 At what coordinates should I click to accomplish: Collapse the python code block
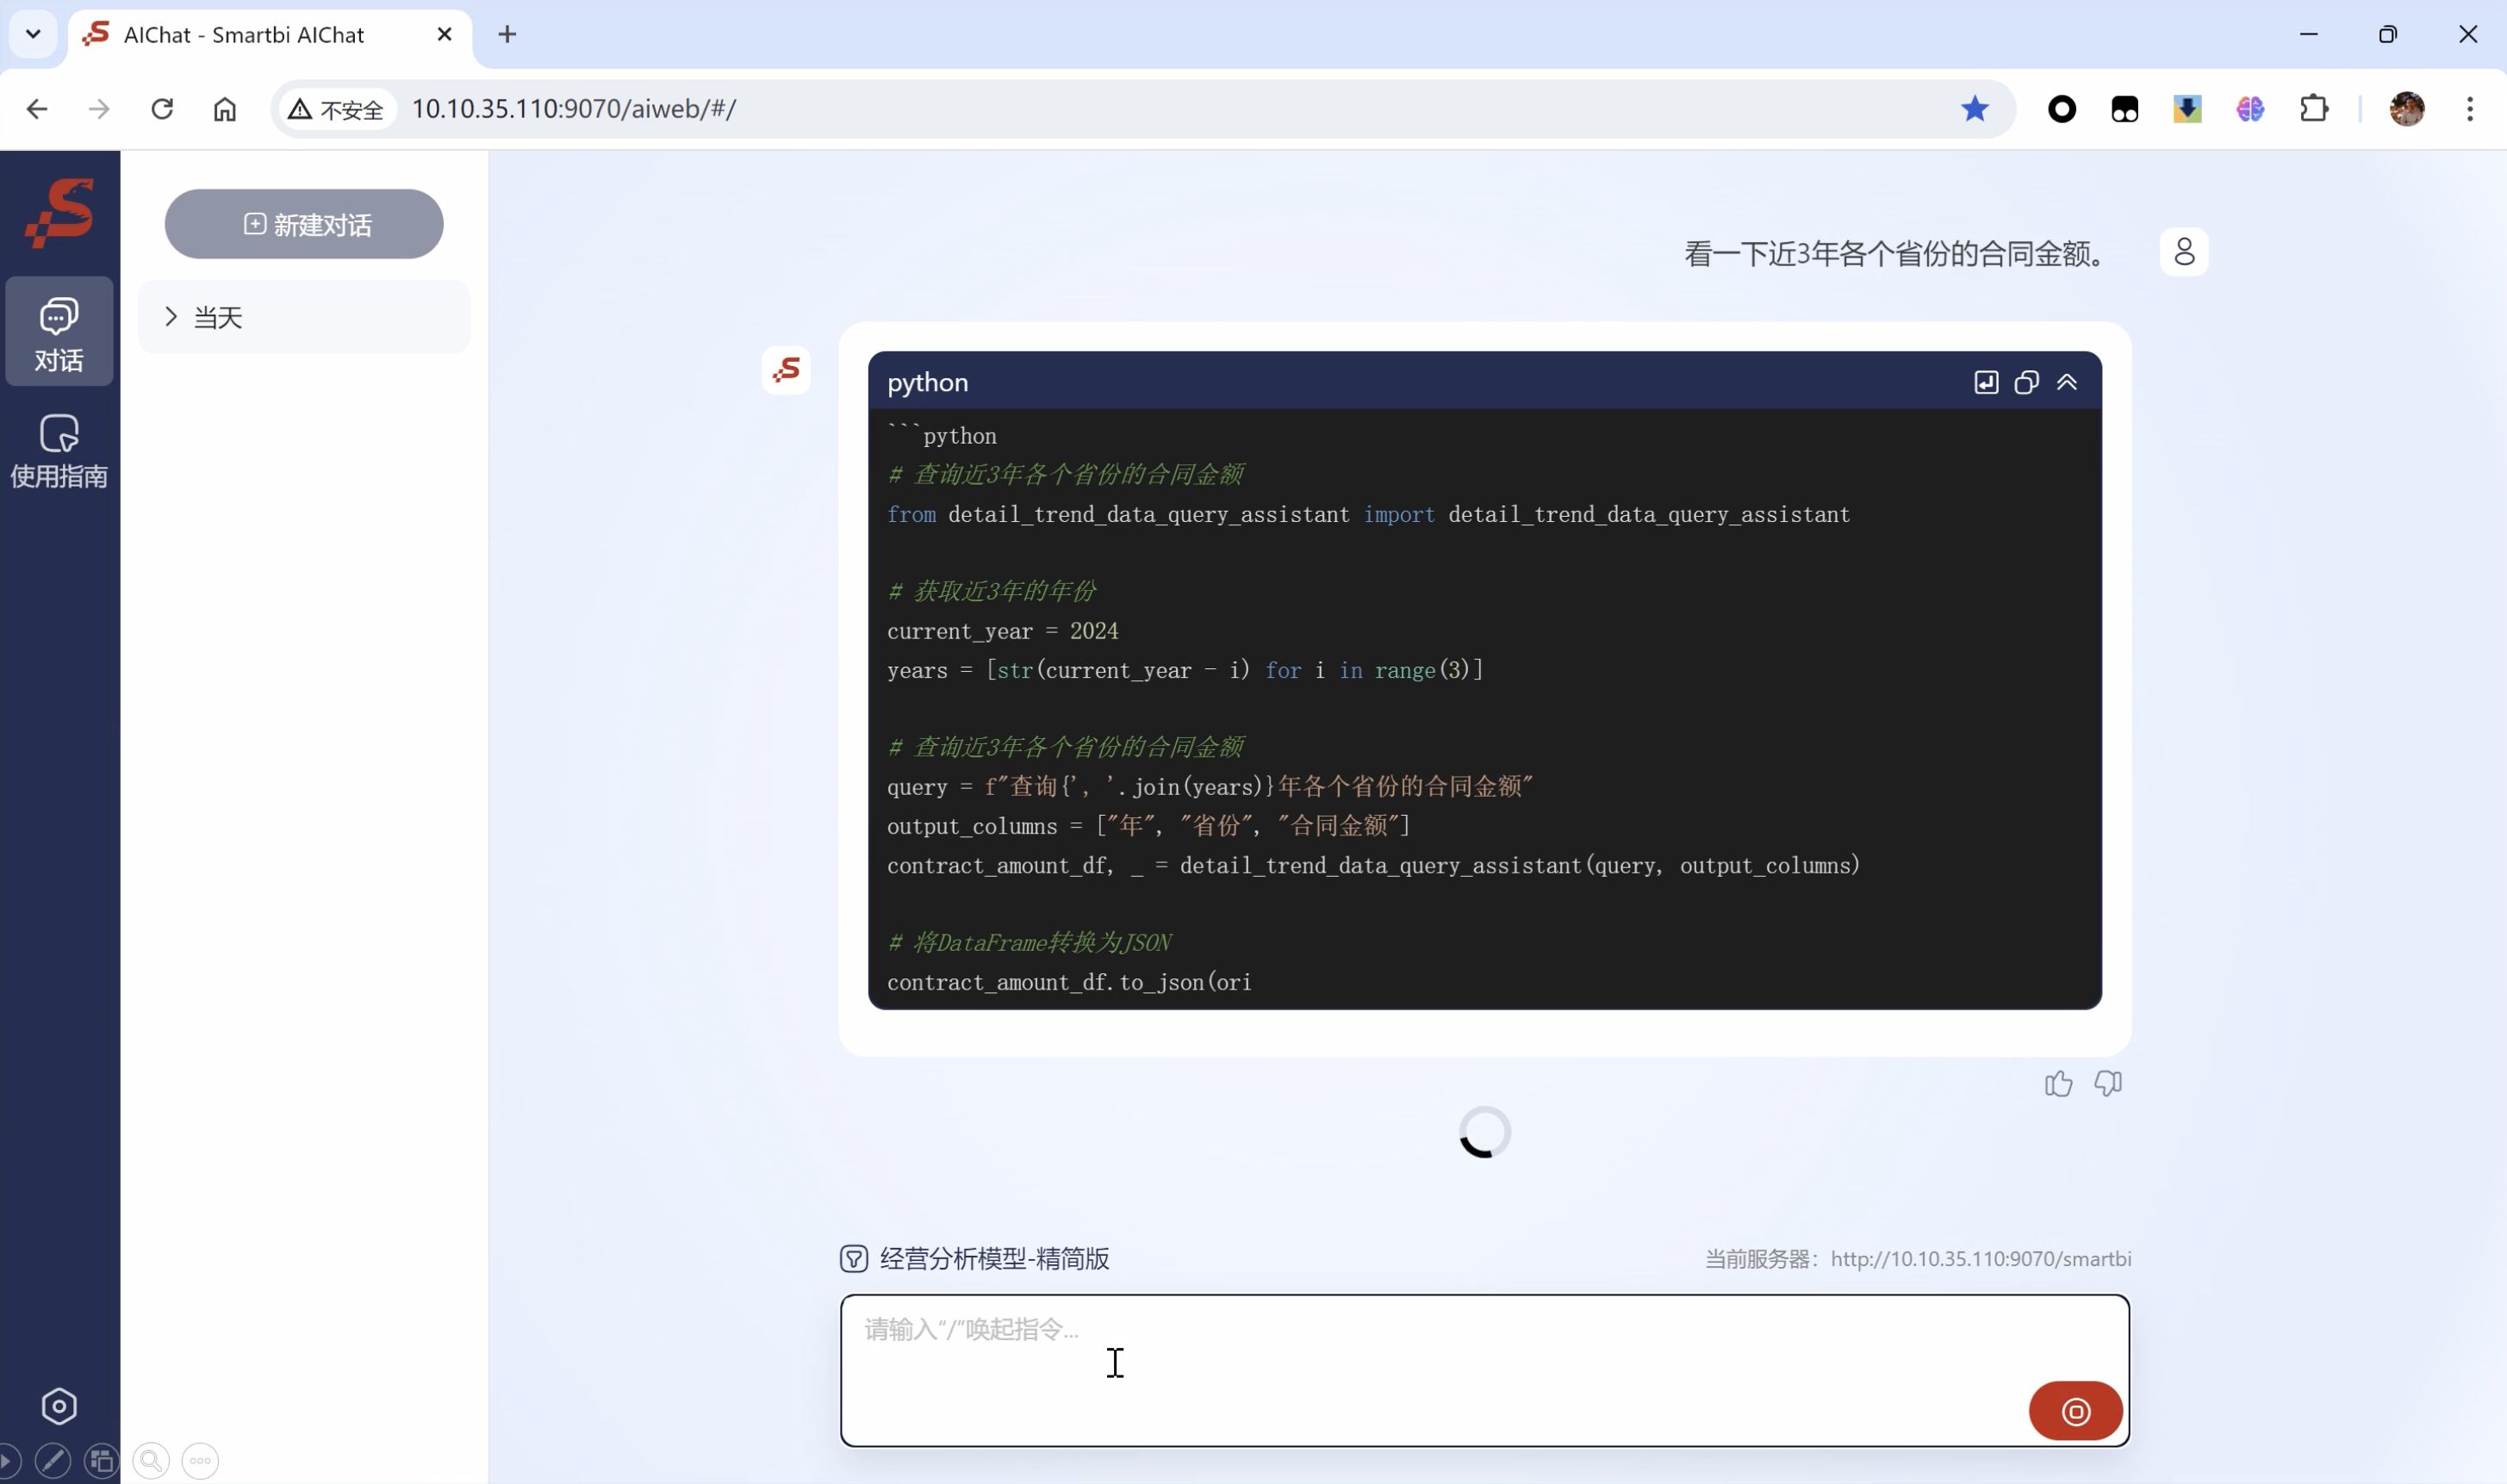(x=2067, y=383)
